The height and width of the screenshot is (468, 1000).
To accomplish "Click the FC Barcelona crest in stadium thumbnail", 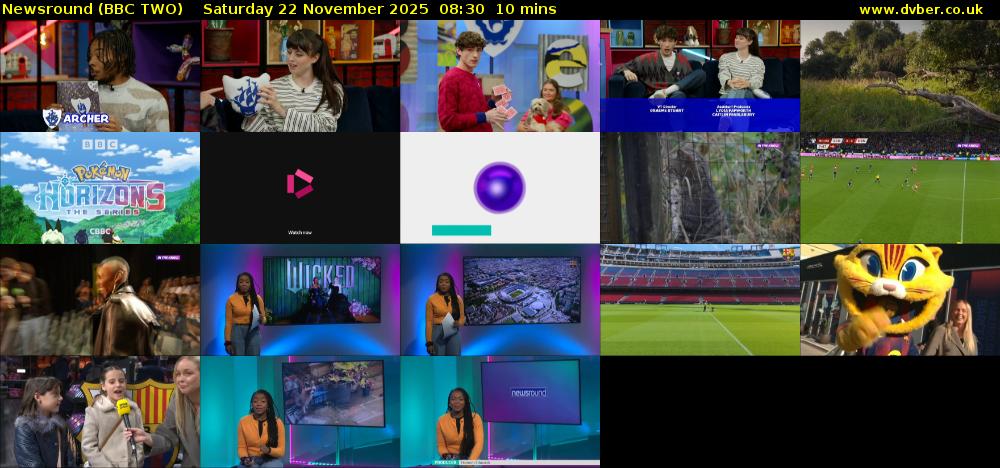I will coord(788,254).
